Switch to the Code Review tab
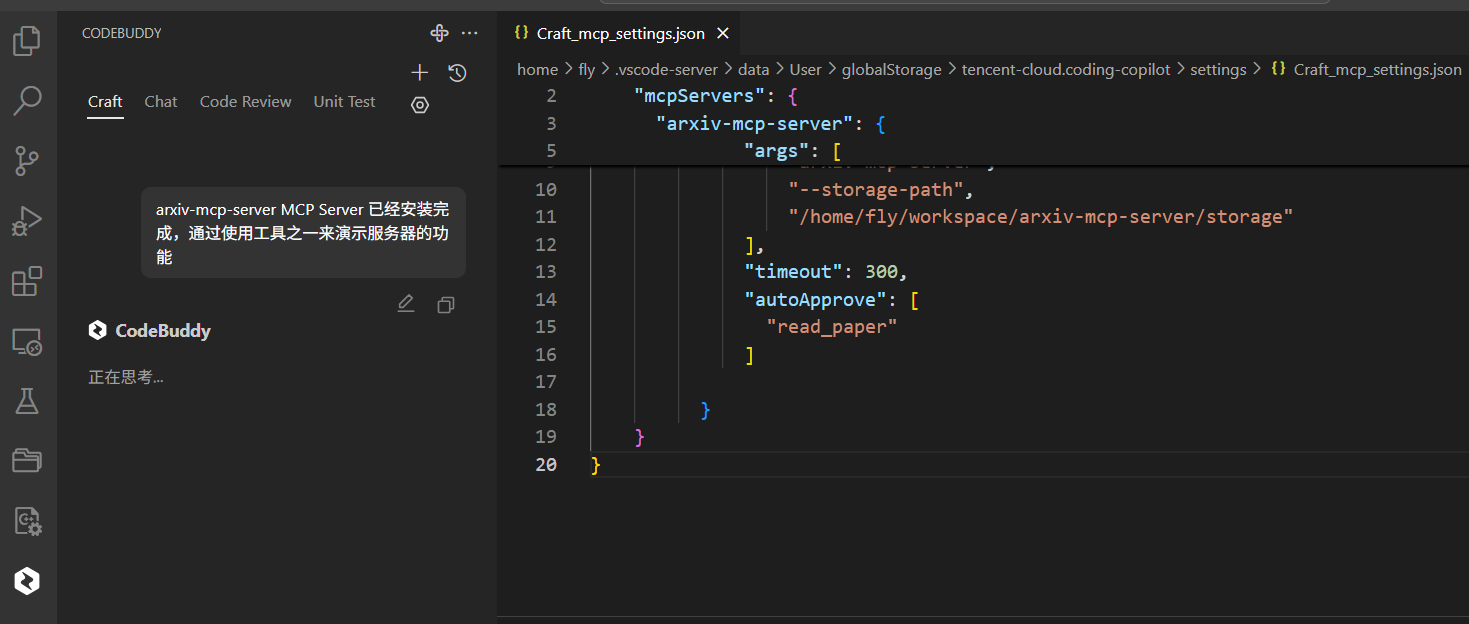Screen dimensions: 1469x624 point(246,102)
